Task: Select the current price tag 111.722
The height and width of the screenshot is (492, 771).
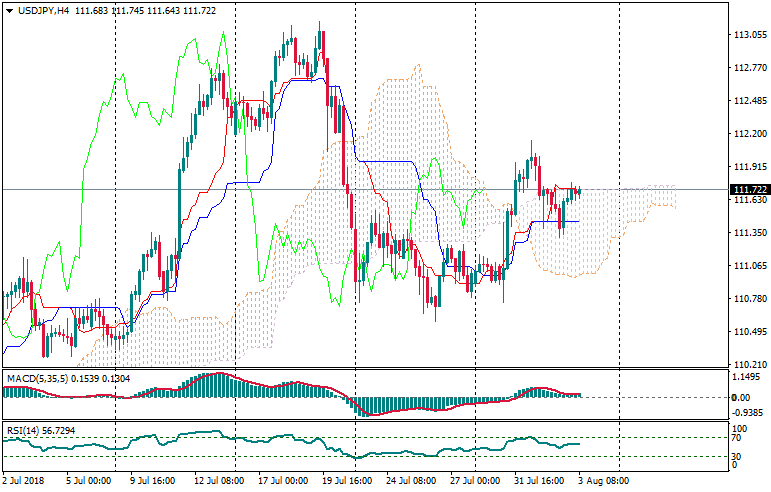Action: (x=749, y=189)
